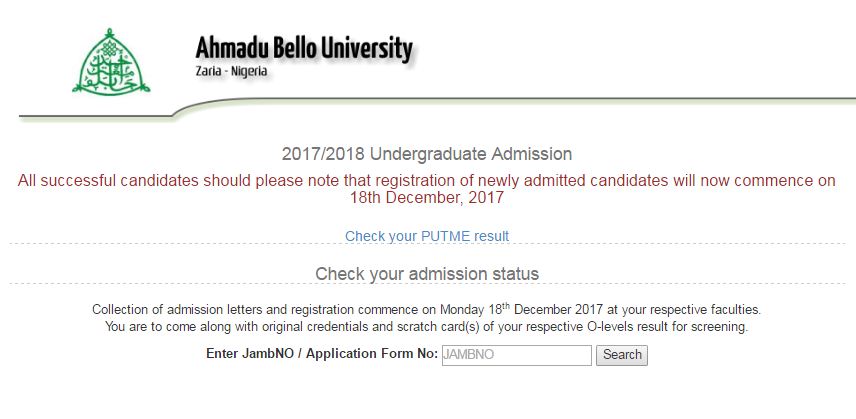This screenshot has width=856, height=419.
Task: Click the "O-levels result for screening" text
Action: [658, 327]
